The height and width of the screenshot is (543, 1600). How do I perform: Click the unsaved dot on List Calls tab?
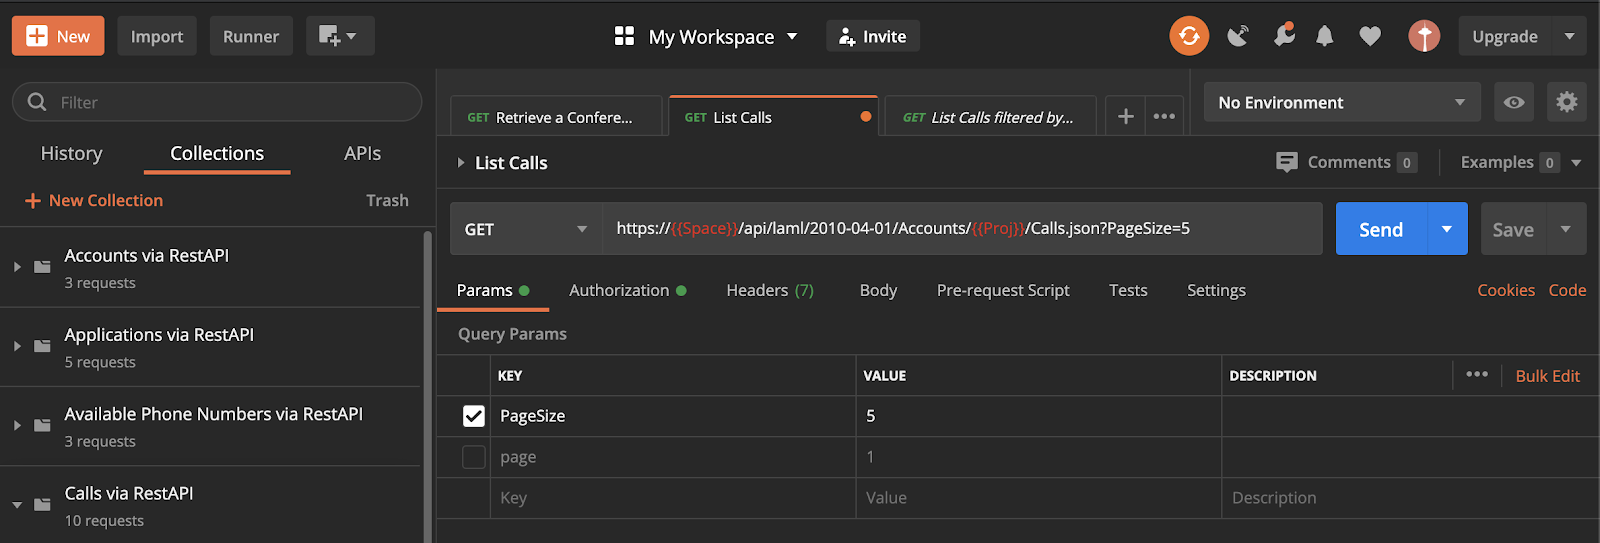coord(866,117)
